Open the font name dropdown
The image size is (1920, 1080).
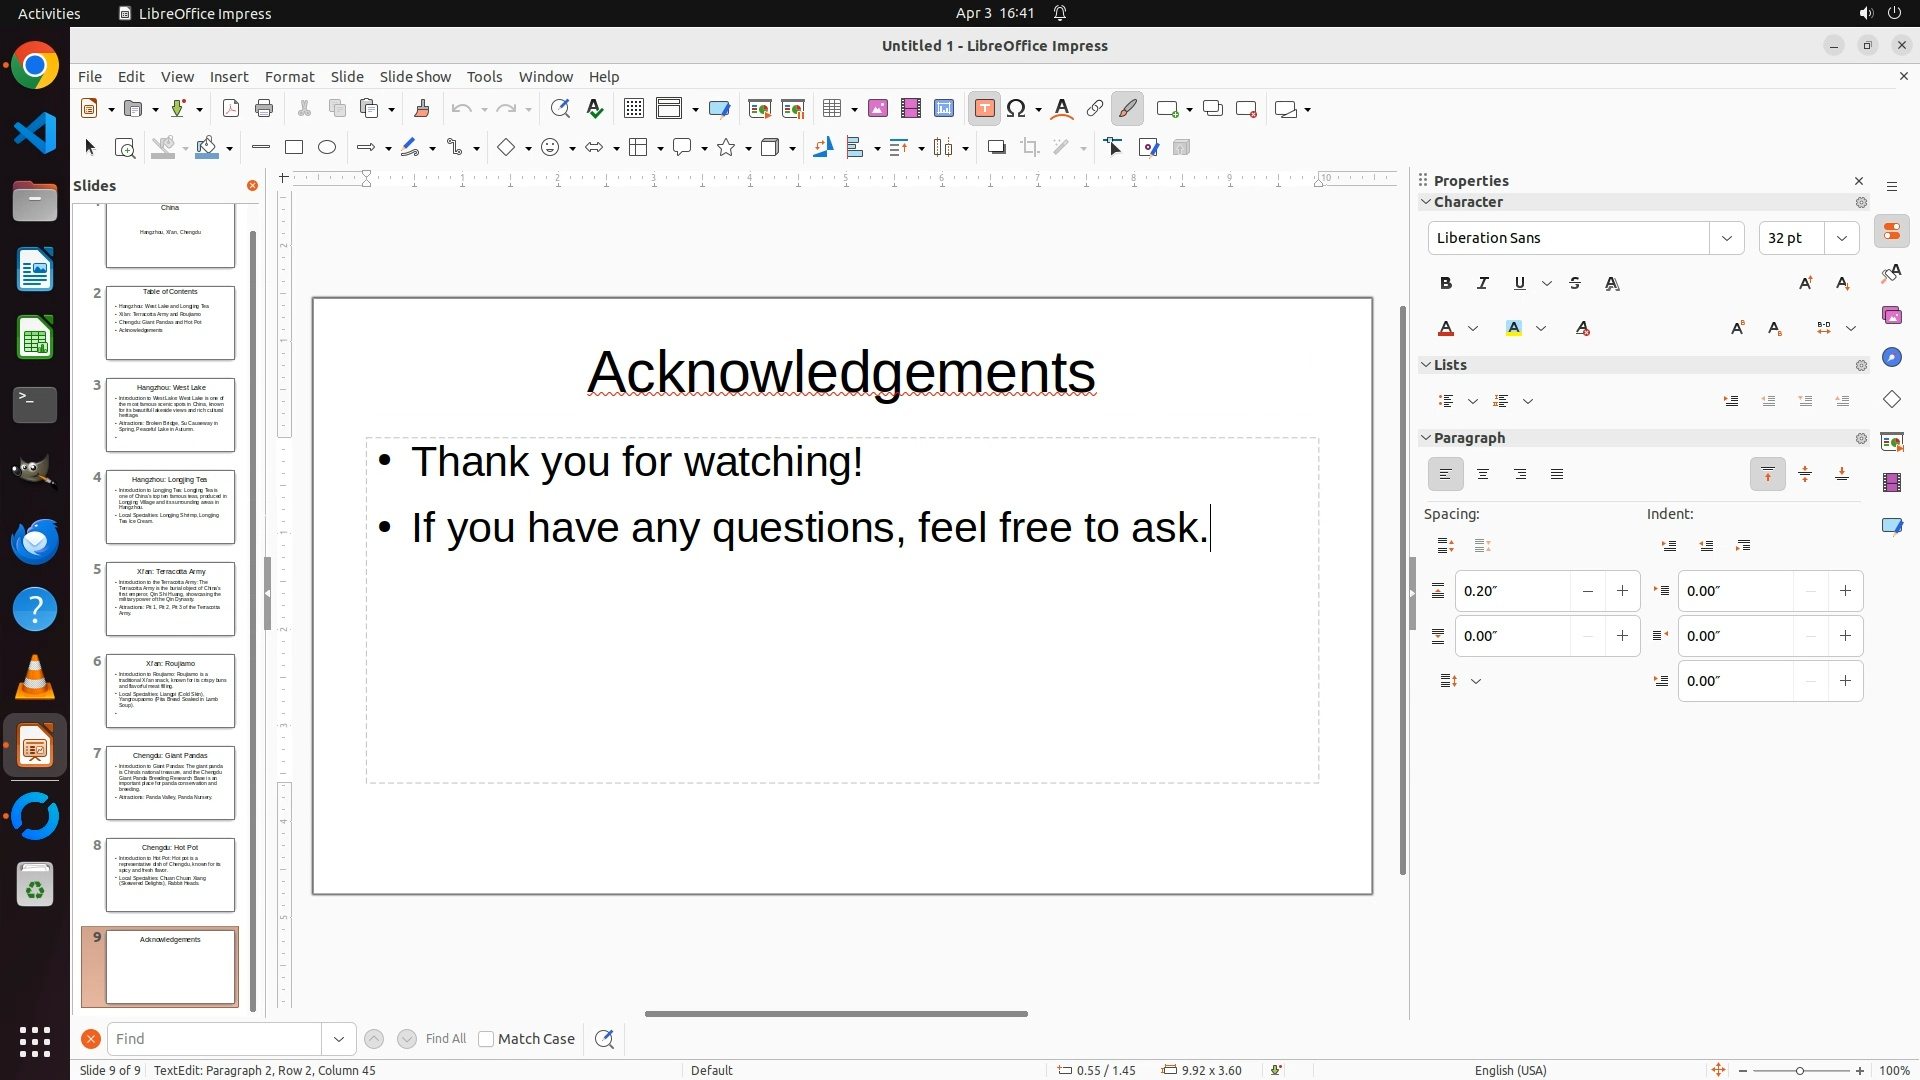click(1726, 238)
